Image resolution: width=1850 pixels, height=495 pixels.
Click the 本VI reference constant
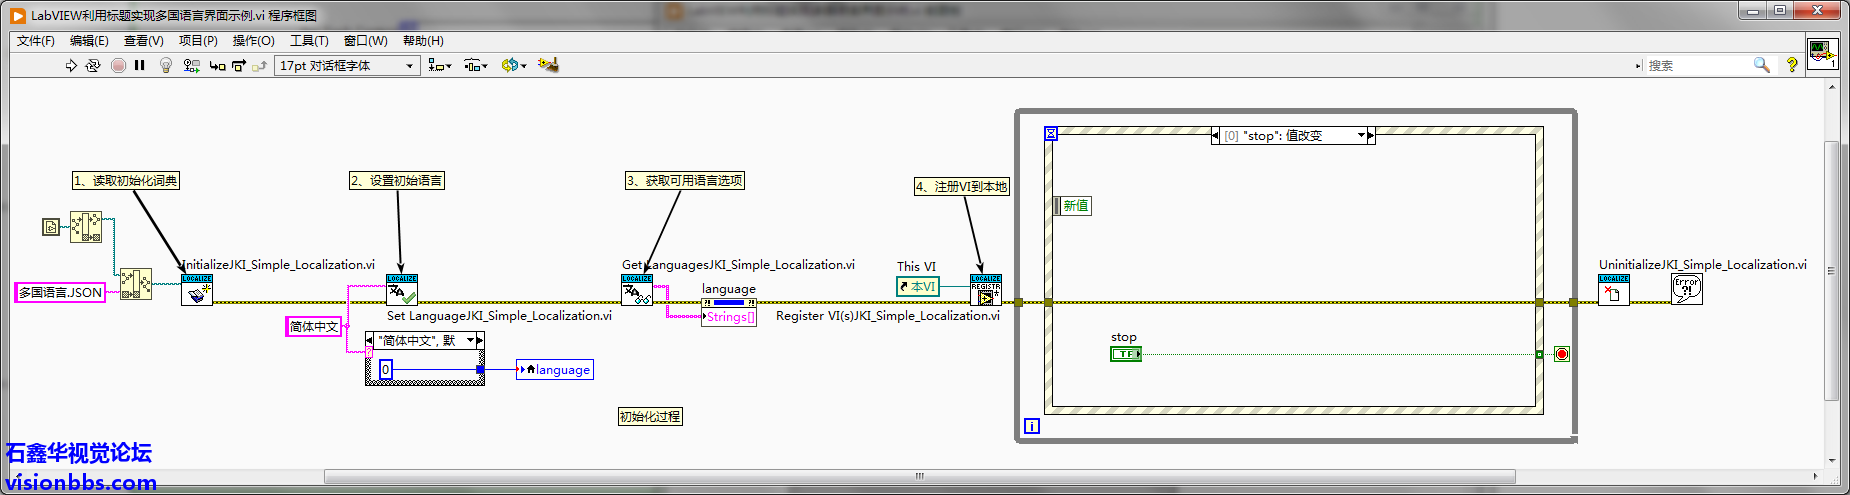tap(918, 287)
